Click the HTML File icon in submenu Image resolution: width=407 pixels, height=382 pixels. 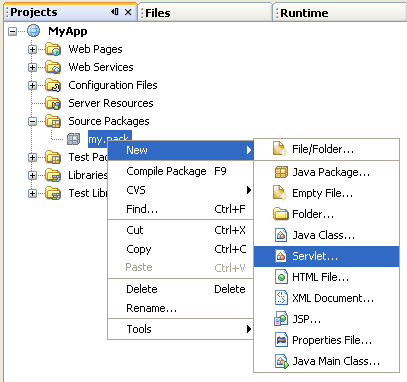tap(281, 277)
